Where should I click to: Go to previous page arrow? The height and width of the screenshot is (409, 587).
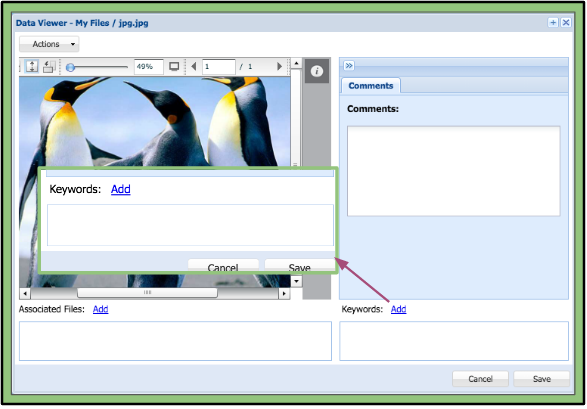point(194,67)
